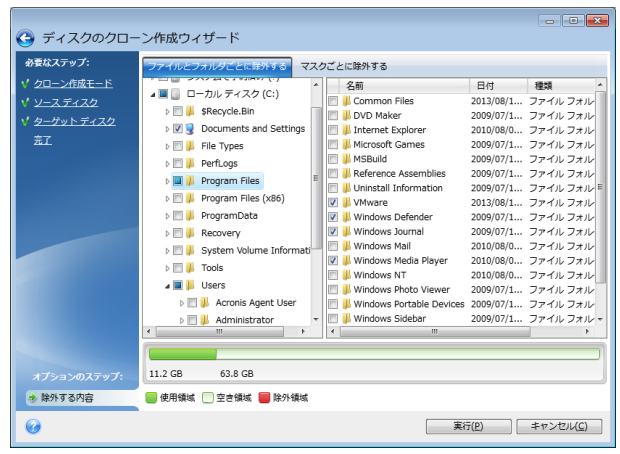Click the green arrow icon beside 除外する内容
The width and height of the screenshot is (620, 454).
(33, 397)
